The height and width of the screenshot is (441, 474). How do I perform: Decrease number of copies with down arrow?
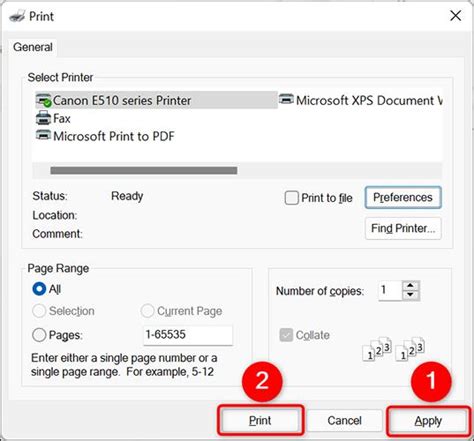410,295
